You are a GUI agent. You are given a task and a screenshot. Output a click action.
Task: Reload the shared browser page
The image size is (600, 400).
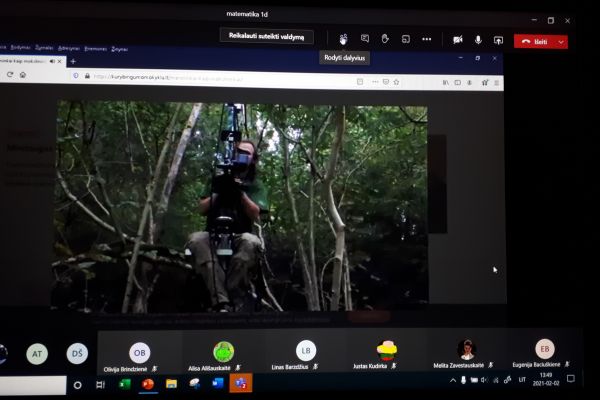tap(10, 74)
